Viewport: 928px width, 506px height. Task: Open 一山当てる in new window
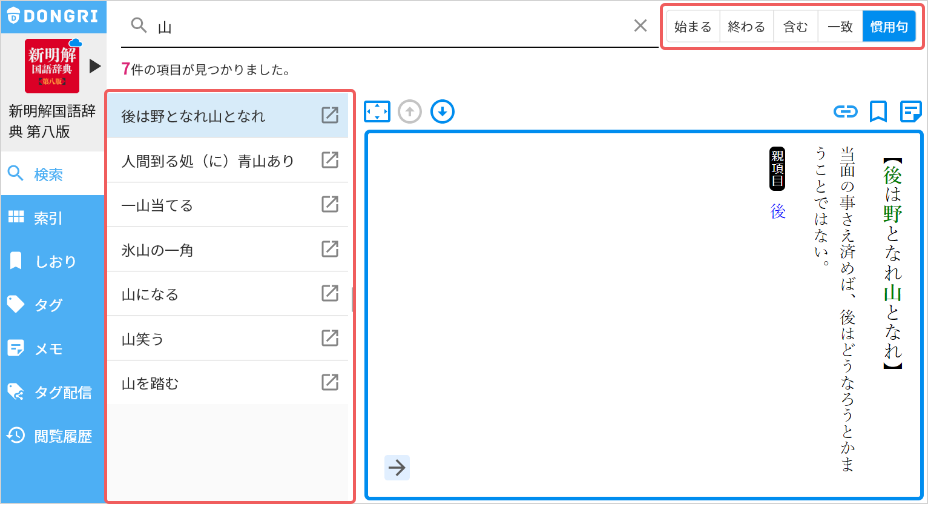pyautogui.click(x=330, y=204)
